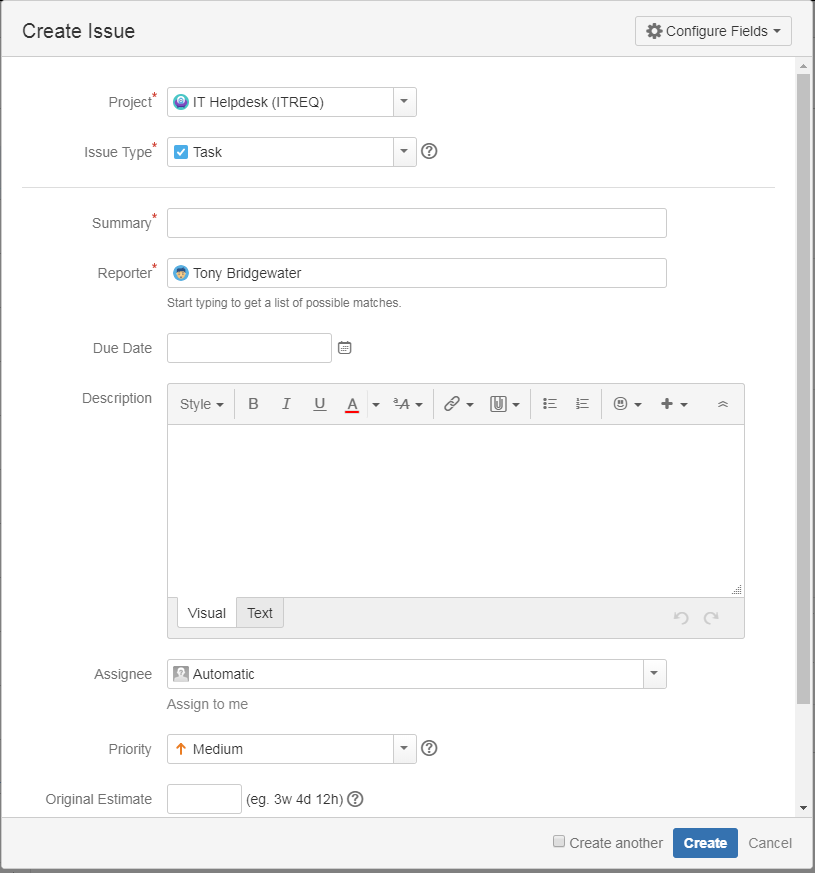Switch to the Text tab in Description
This screenshot has height=873, width=815.
(x=259, y=613)
